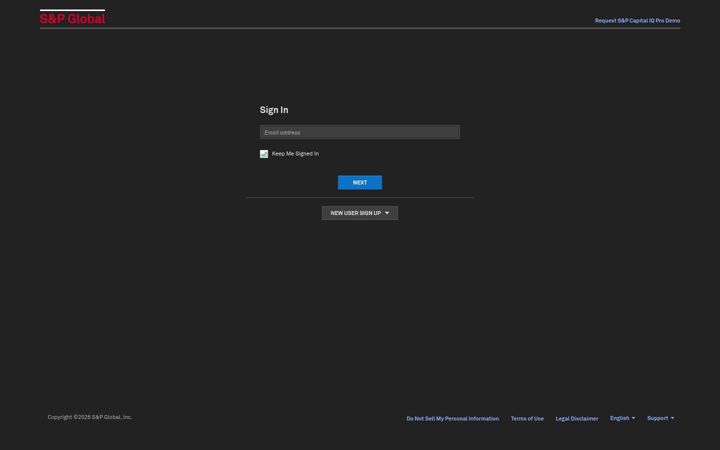Open the Legal Disclaimer link
Image resolution: width=720 pixels, height=450 pixels.
577,418
